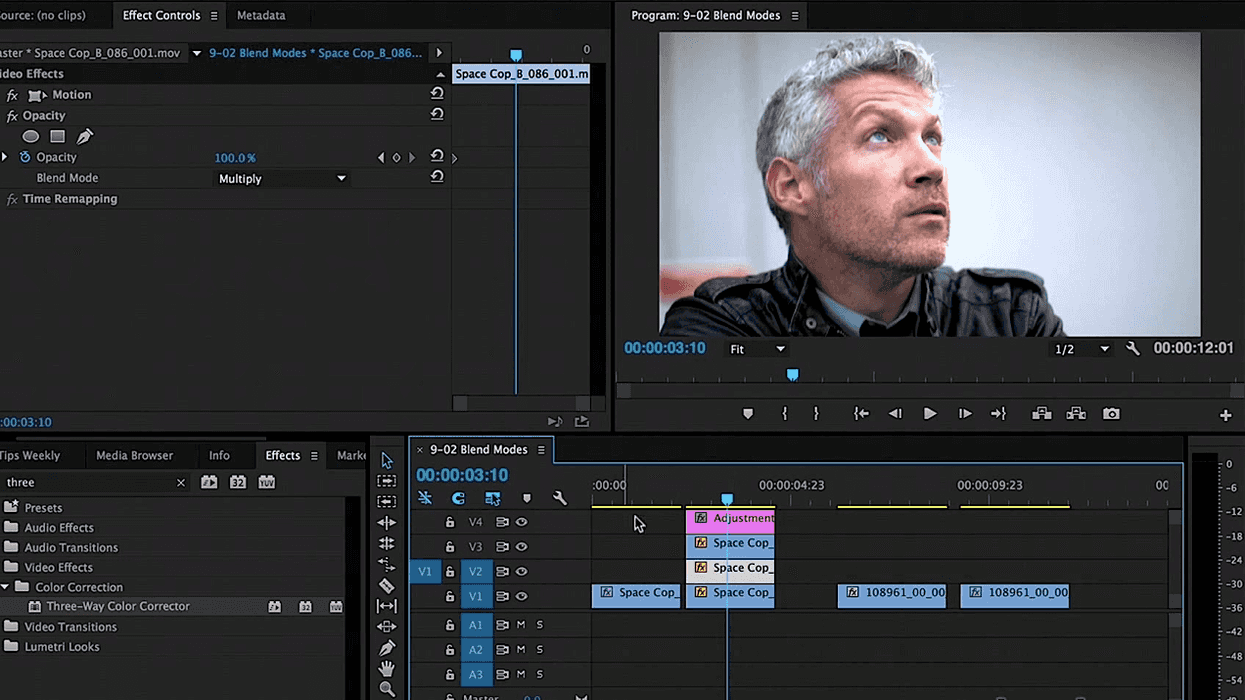
Task: Toggle V3 track output eye
Action: [x=521, y=547]
